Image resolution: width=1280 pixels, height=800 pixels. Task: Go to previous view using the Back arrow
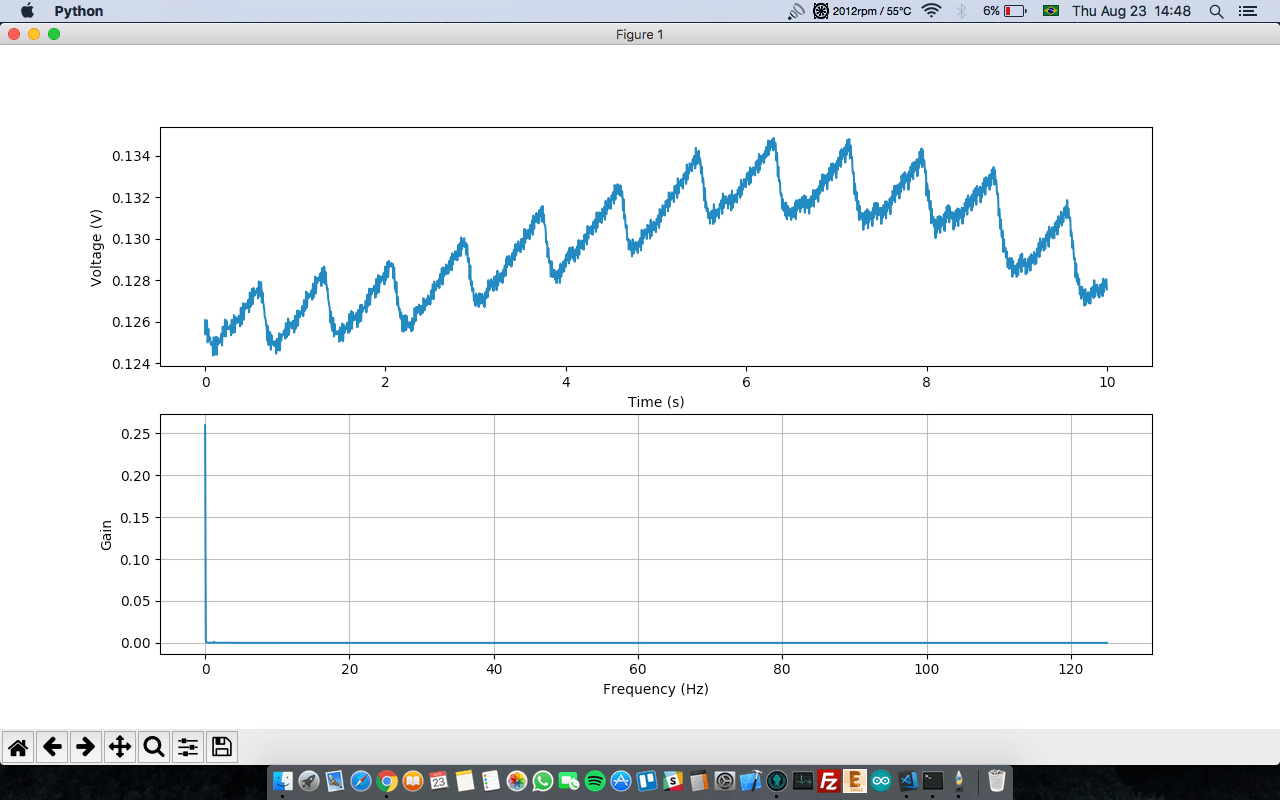coord(51,746)
